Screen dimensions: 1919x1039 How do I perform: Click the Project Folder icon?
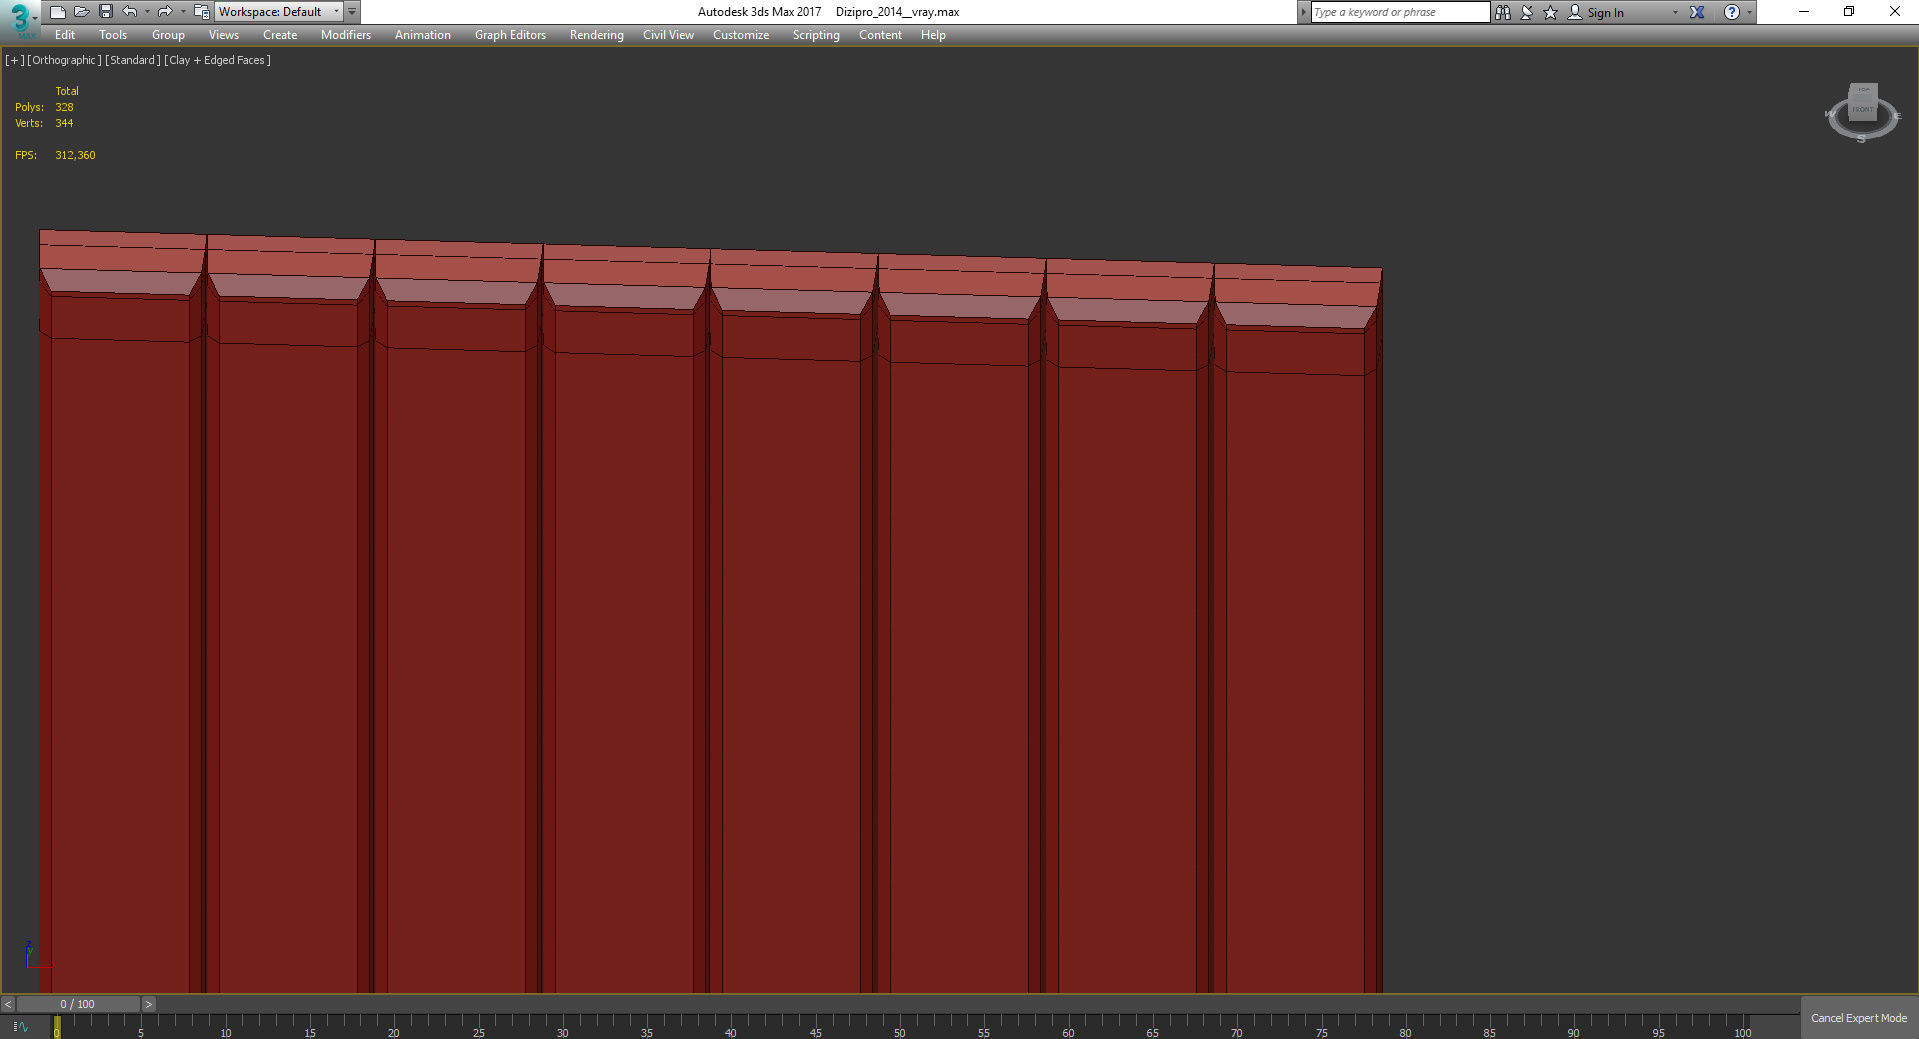(202, 12)
